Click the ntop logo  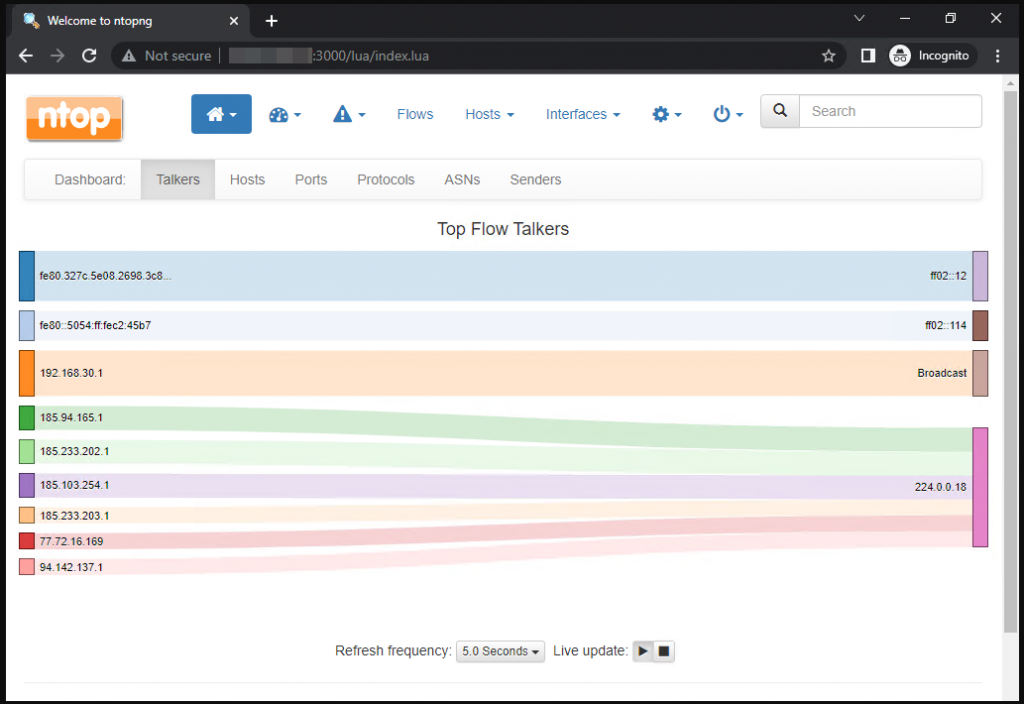click(75, 117)
